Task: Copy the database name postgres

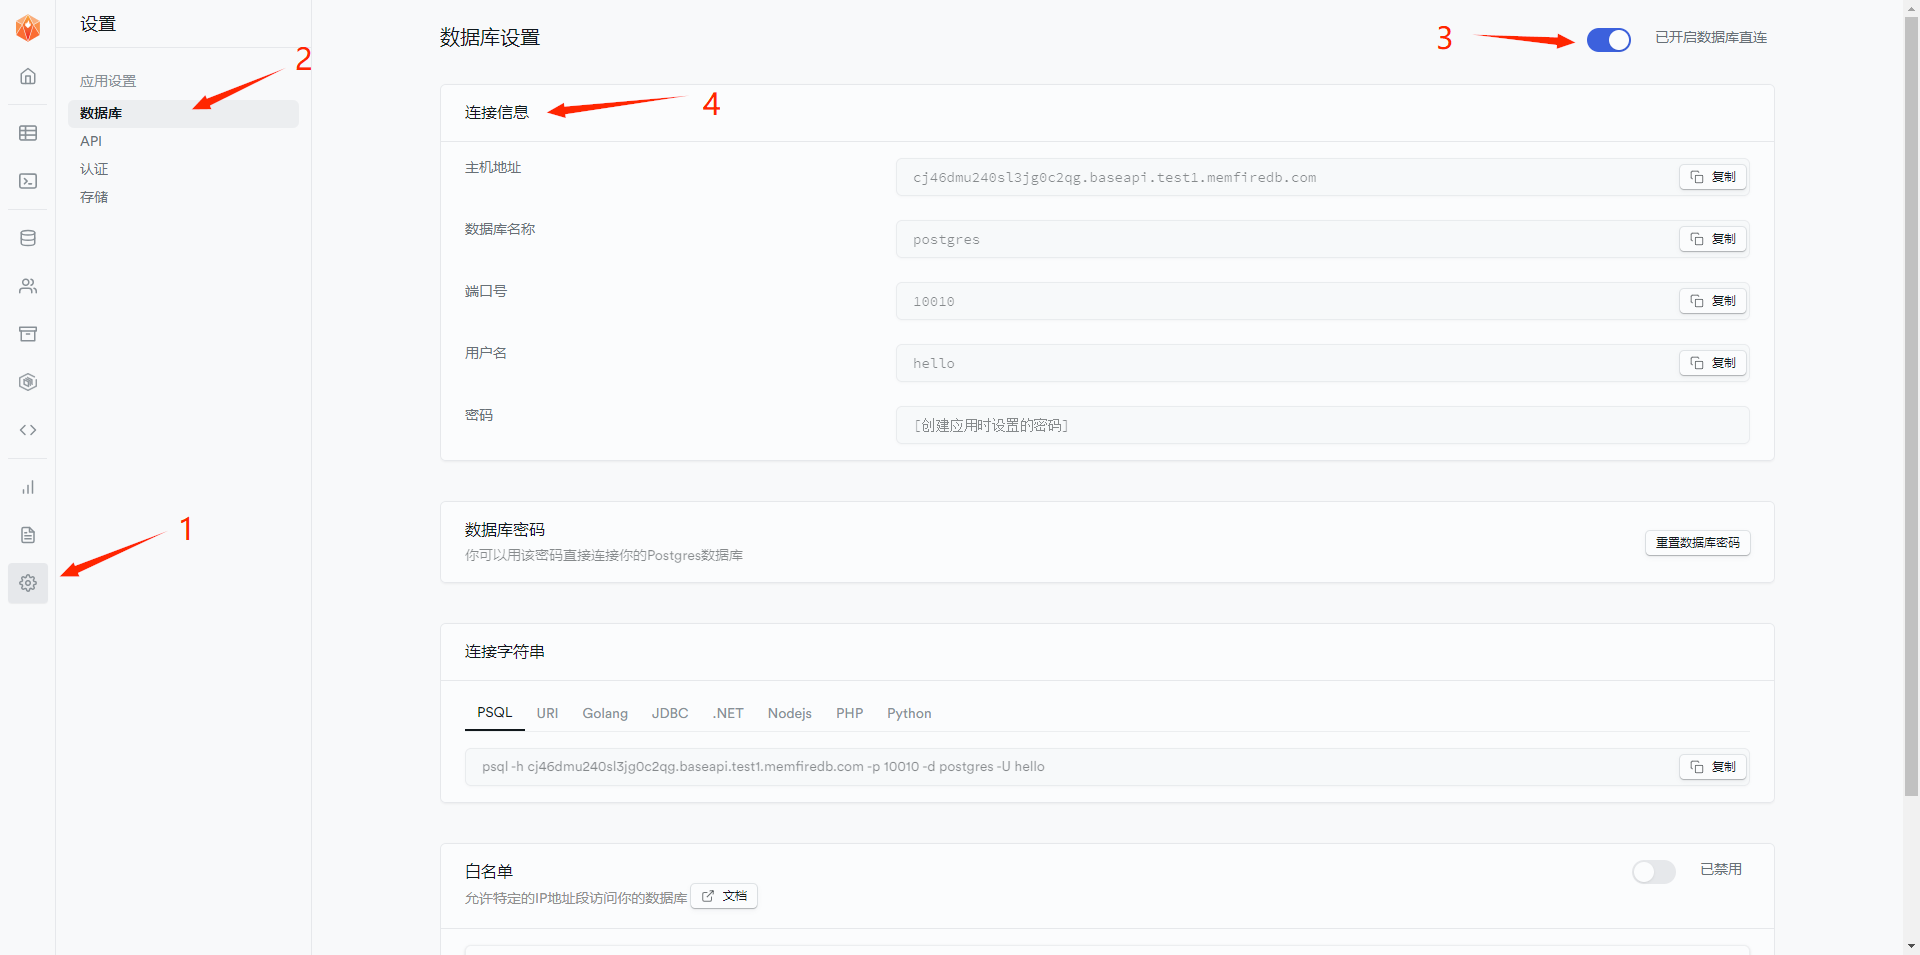Action: coord(1712,239)
